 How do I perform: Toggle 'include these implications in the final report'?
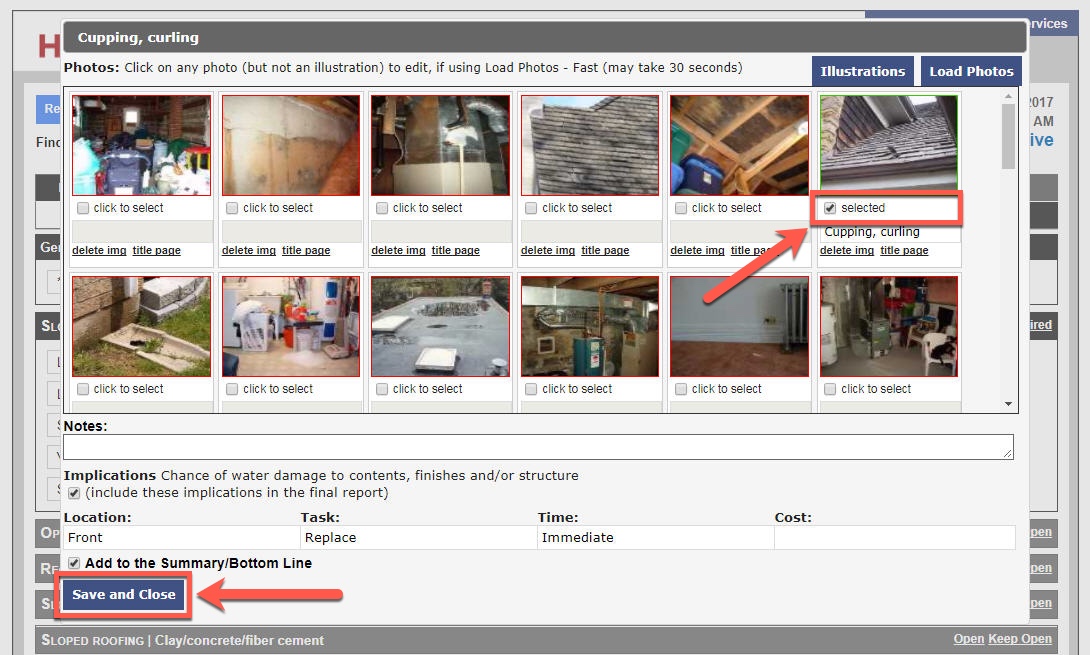point(74,493)
